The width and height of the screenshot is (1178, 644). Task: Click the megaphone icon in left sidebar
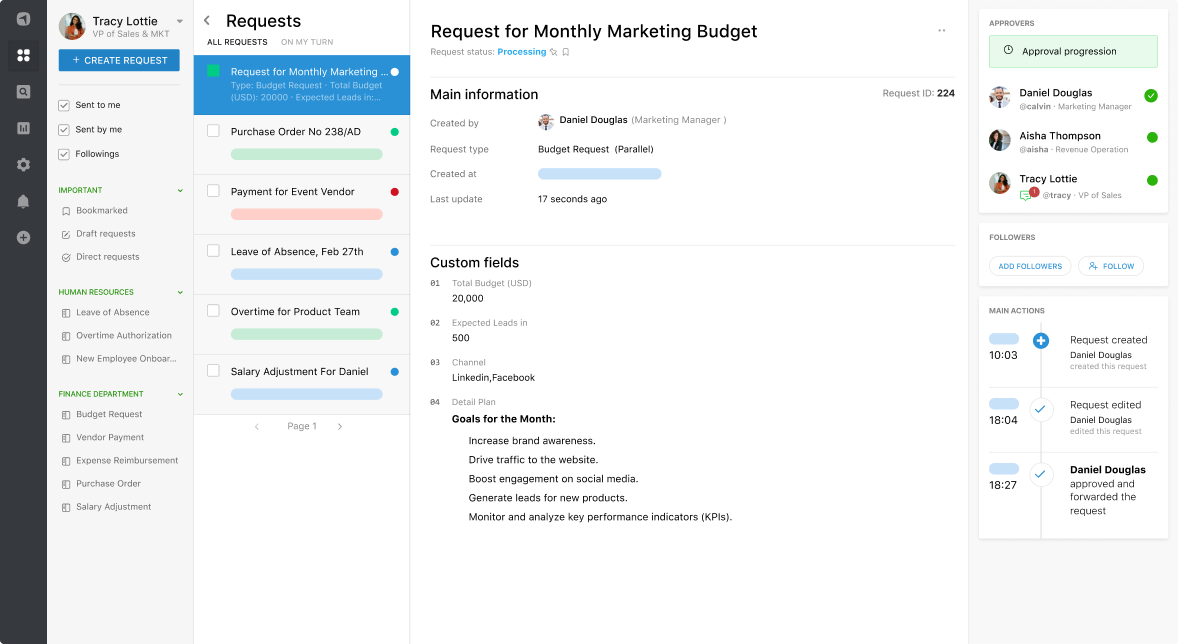click(23, 19)
